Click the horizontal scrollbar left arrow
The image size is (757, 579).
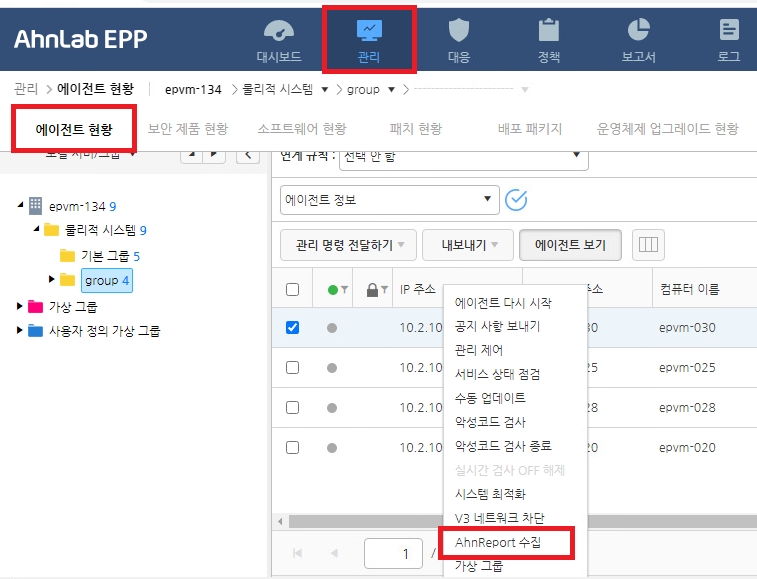pos(280,522)
